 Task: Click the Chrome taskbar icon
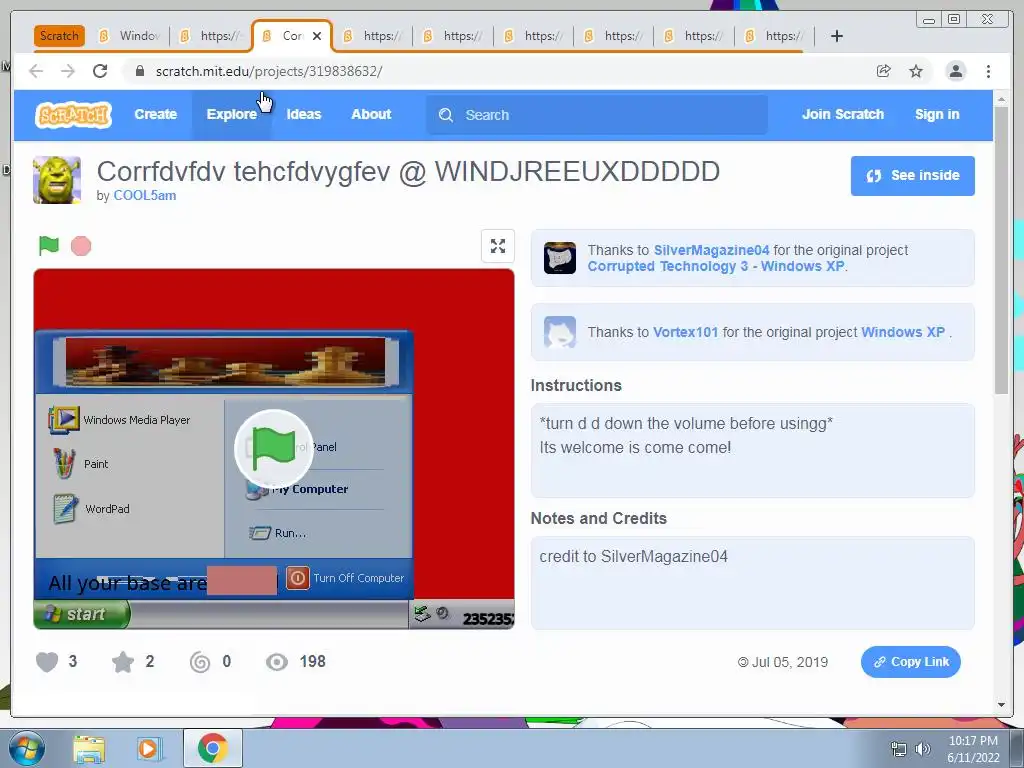coord(213,748)
